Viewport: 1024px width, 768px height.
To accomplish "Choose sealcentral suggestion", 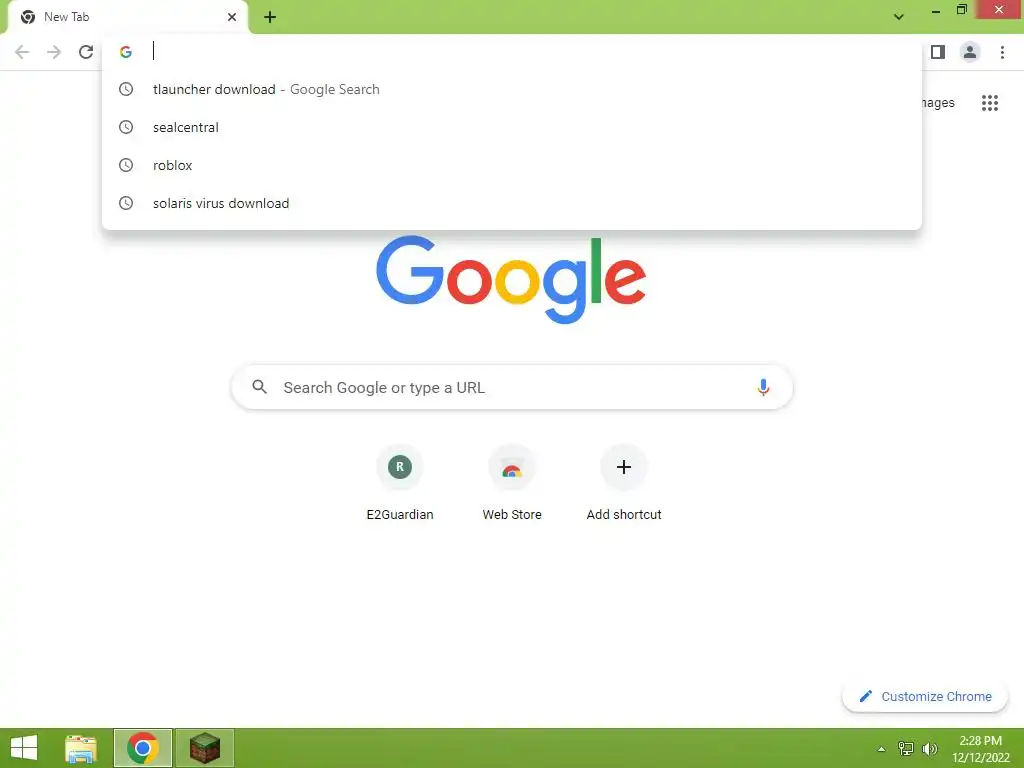I will click(512, 127).
